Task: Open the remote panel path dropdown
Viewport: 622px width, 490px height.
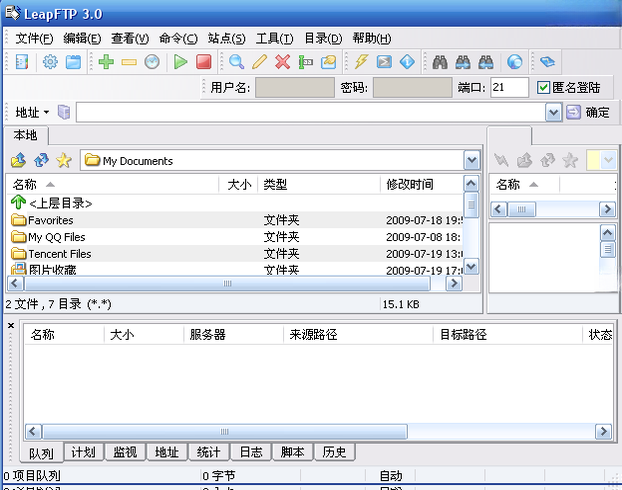Action: click(x=608, y=160)
